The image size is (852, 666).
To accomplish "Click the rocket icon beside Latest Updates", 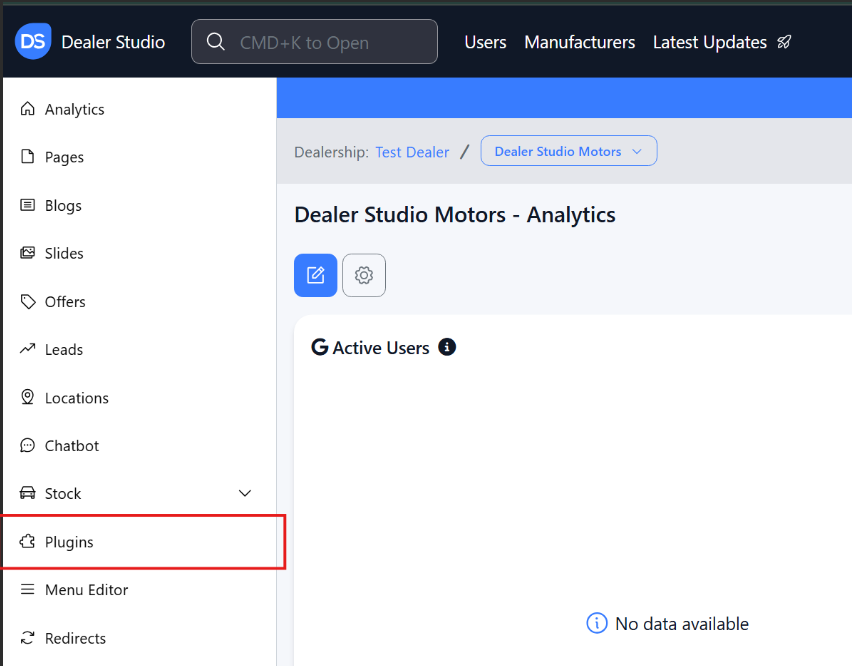I will point(784,42).
